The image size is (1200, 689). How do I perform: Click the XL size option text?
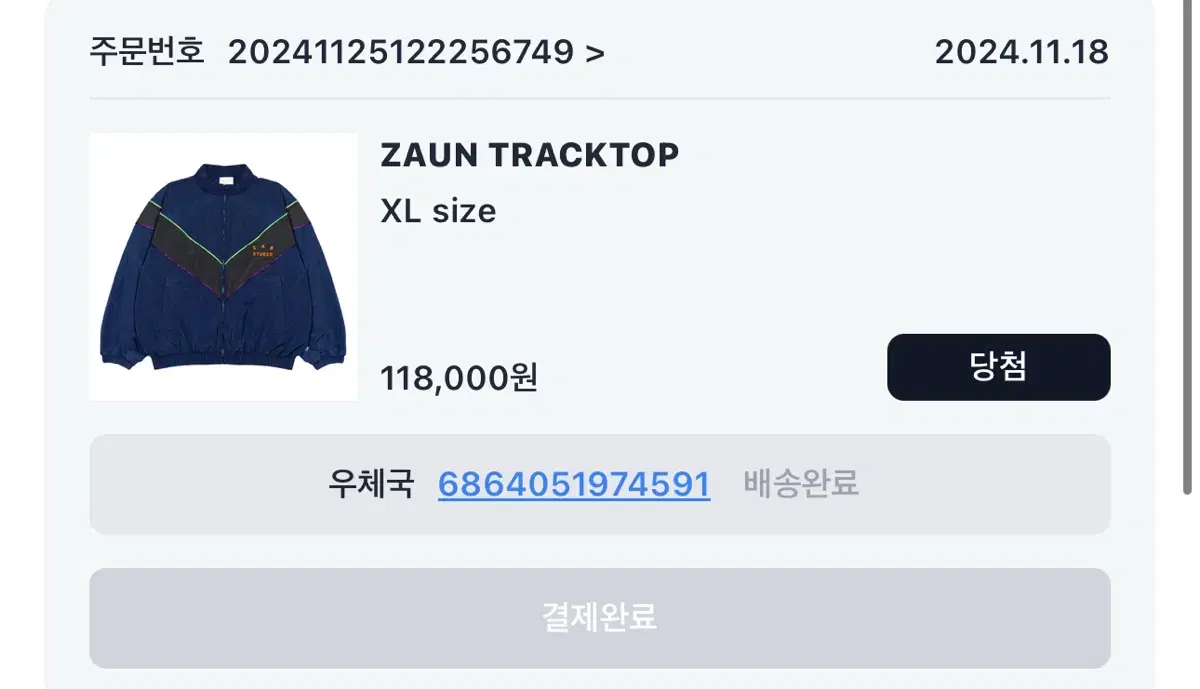[x=438, y=211]
